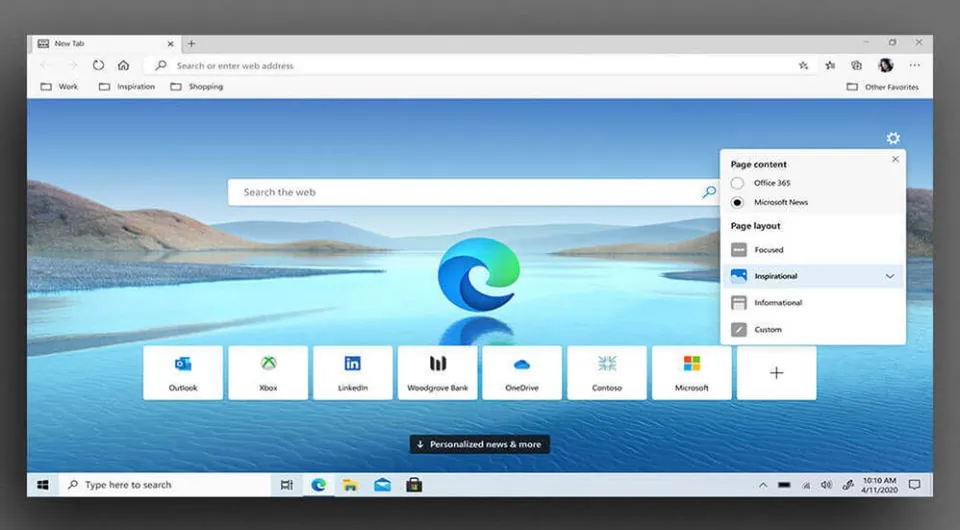Screen dimensions: 960x530
Task: Open the Collections icon
Action: point(857,65)
